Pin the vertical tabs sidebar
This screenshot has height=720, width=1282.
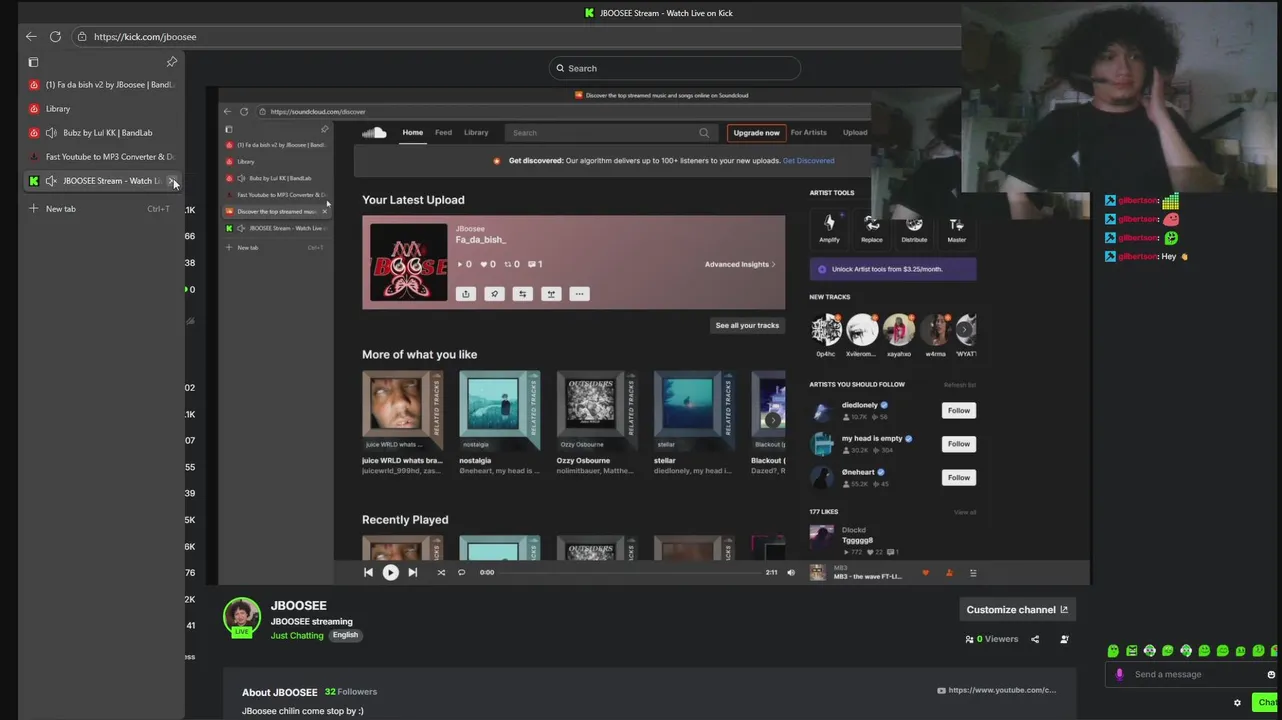click(x=172, y=62)
